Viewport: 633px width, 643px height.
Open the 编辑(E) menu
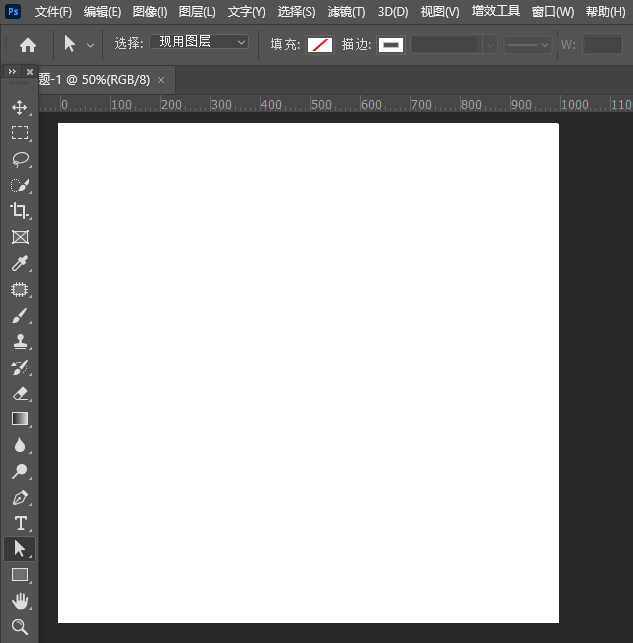pyautogui.click(x=102, y=11)
